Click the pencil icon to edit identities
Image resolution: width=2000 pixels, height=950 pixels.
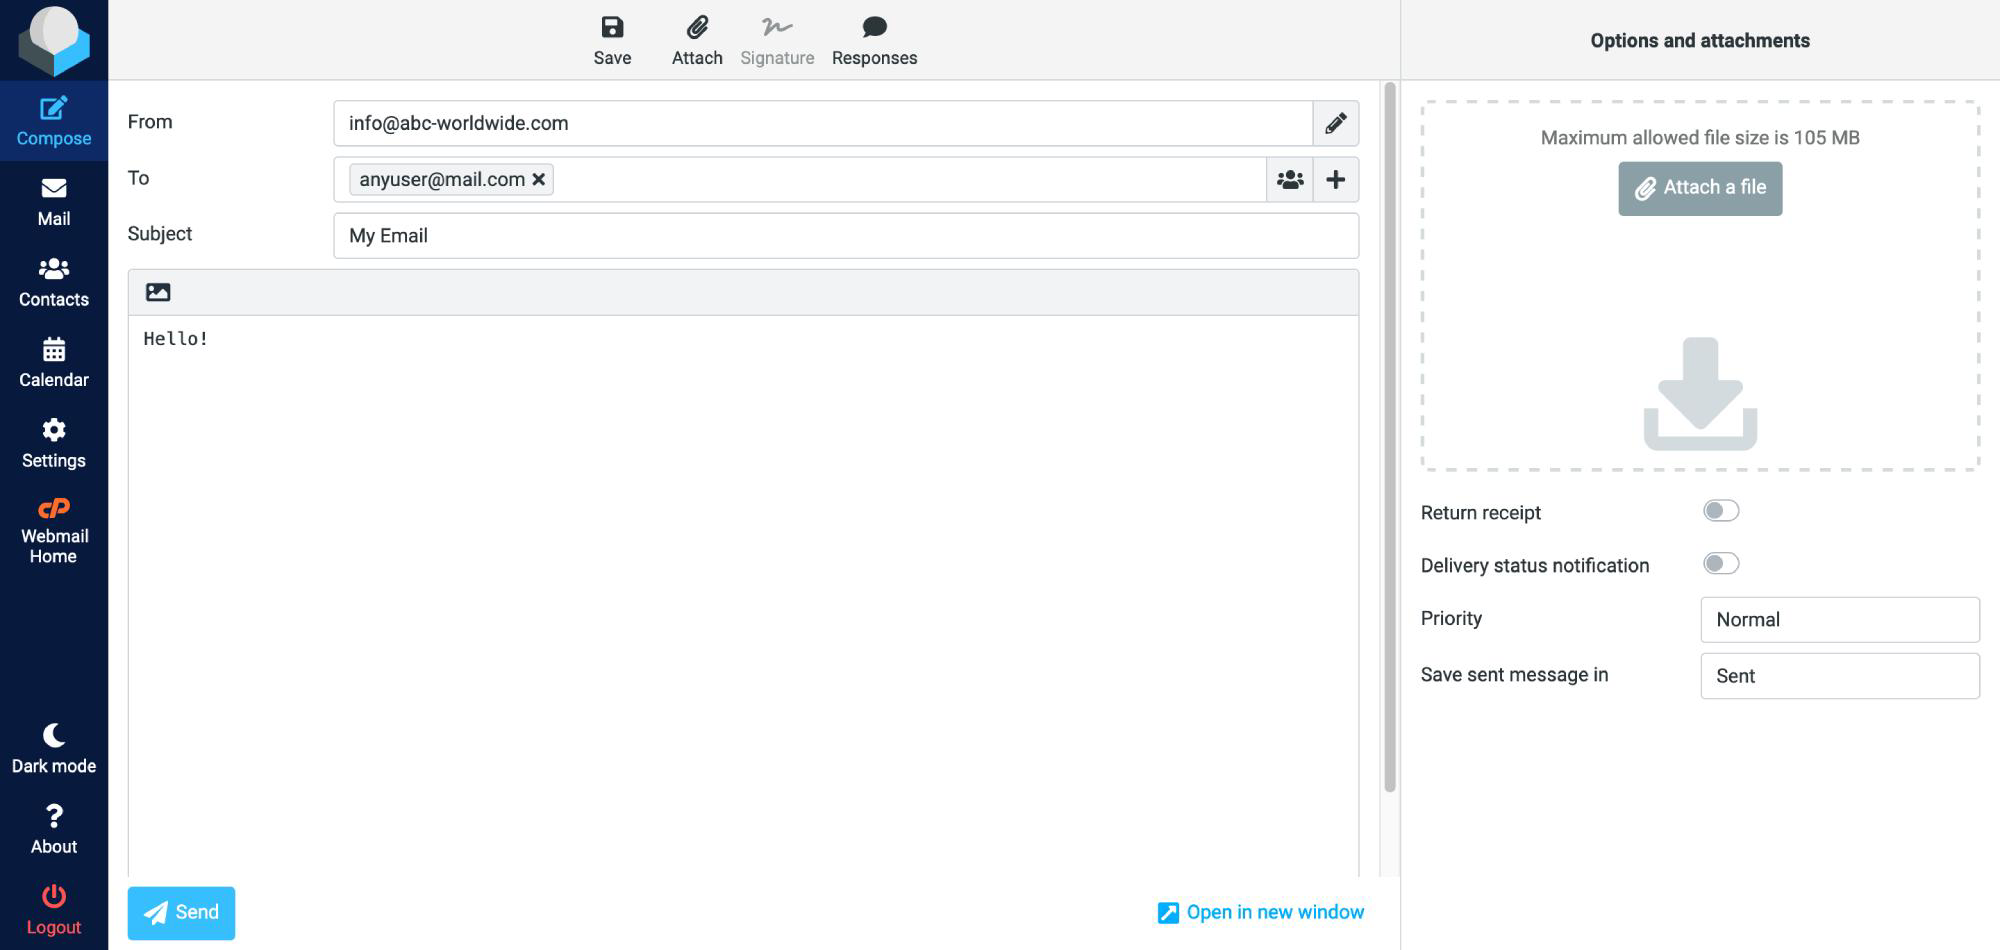pyautogui.click(x=1335, y=123)
